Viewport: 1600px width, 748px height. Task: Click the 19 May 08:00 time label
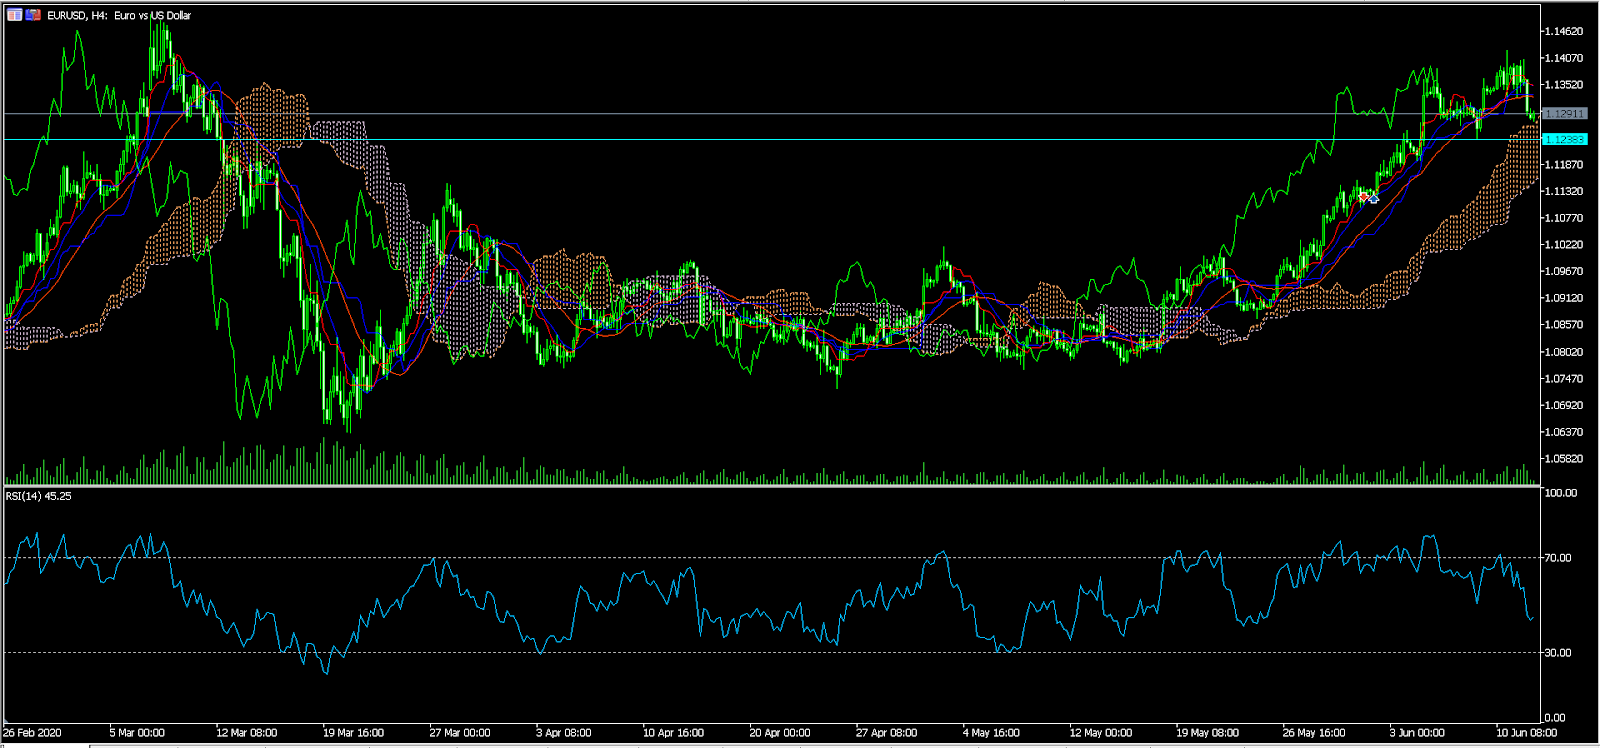point(1207,733)
